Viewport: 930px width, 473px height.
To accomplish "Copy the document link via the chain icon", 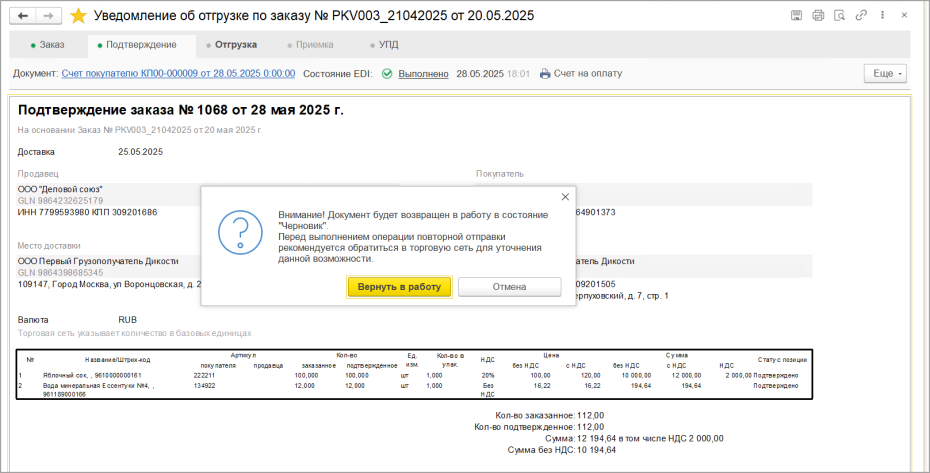I will point(861,15).
